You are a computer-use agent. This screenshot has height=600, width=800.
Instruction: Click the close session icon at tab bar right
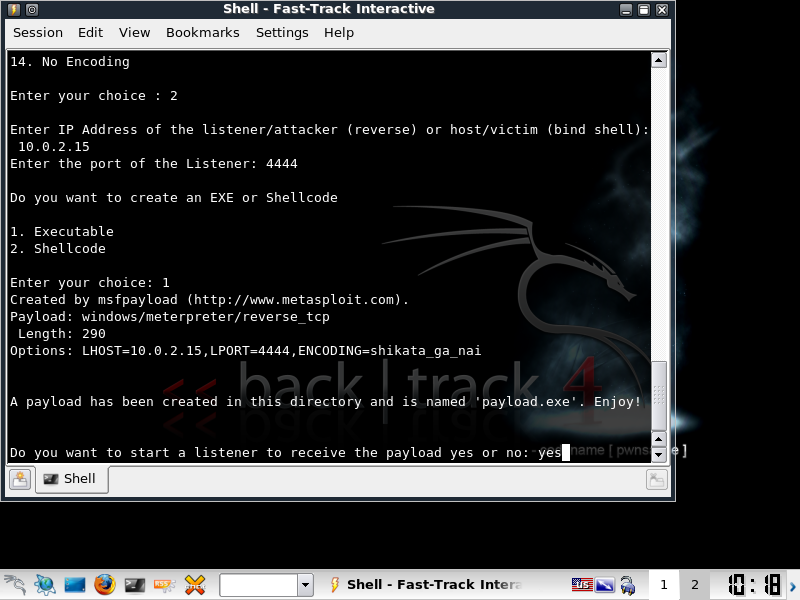click(x=657, y=480)
